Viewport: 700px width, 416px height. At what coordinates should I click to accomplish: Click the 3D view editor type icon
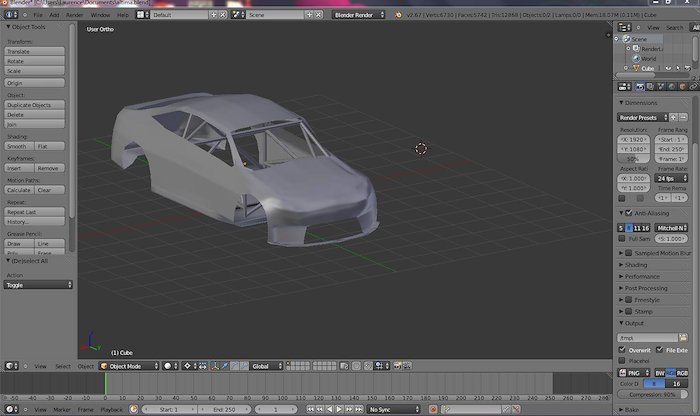pos(9,366)
